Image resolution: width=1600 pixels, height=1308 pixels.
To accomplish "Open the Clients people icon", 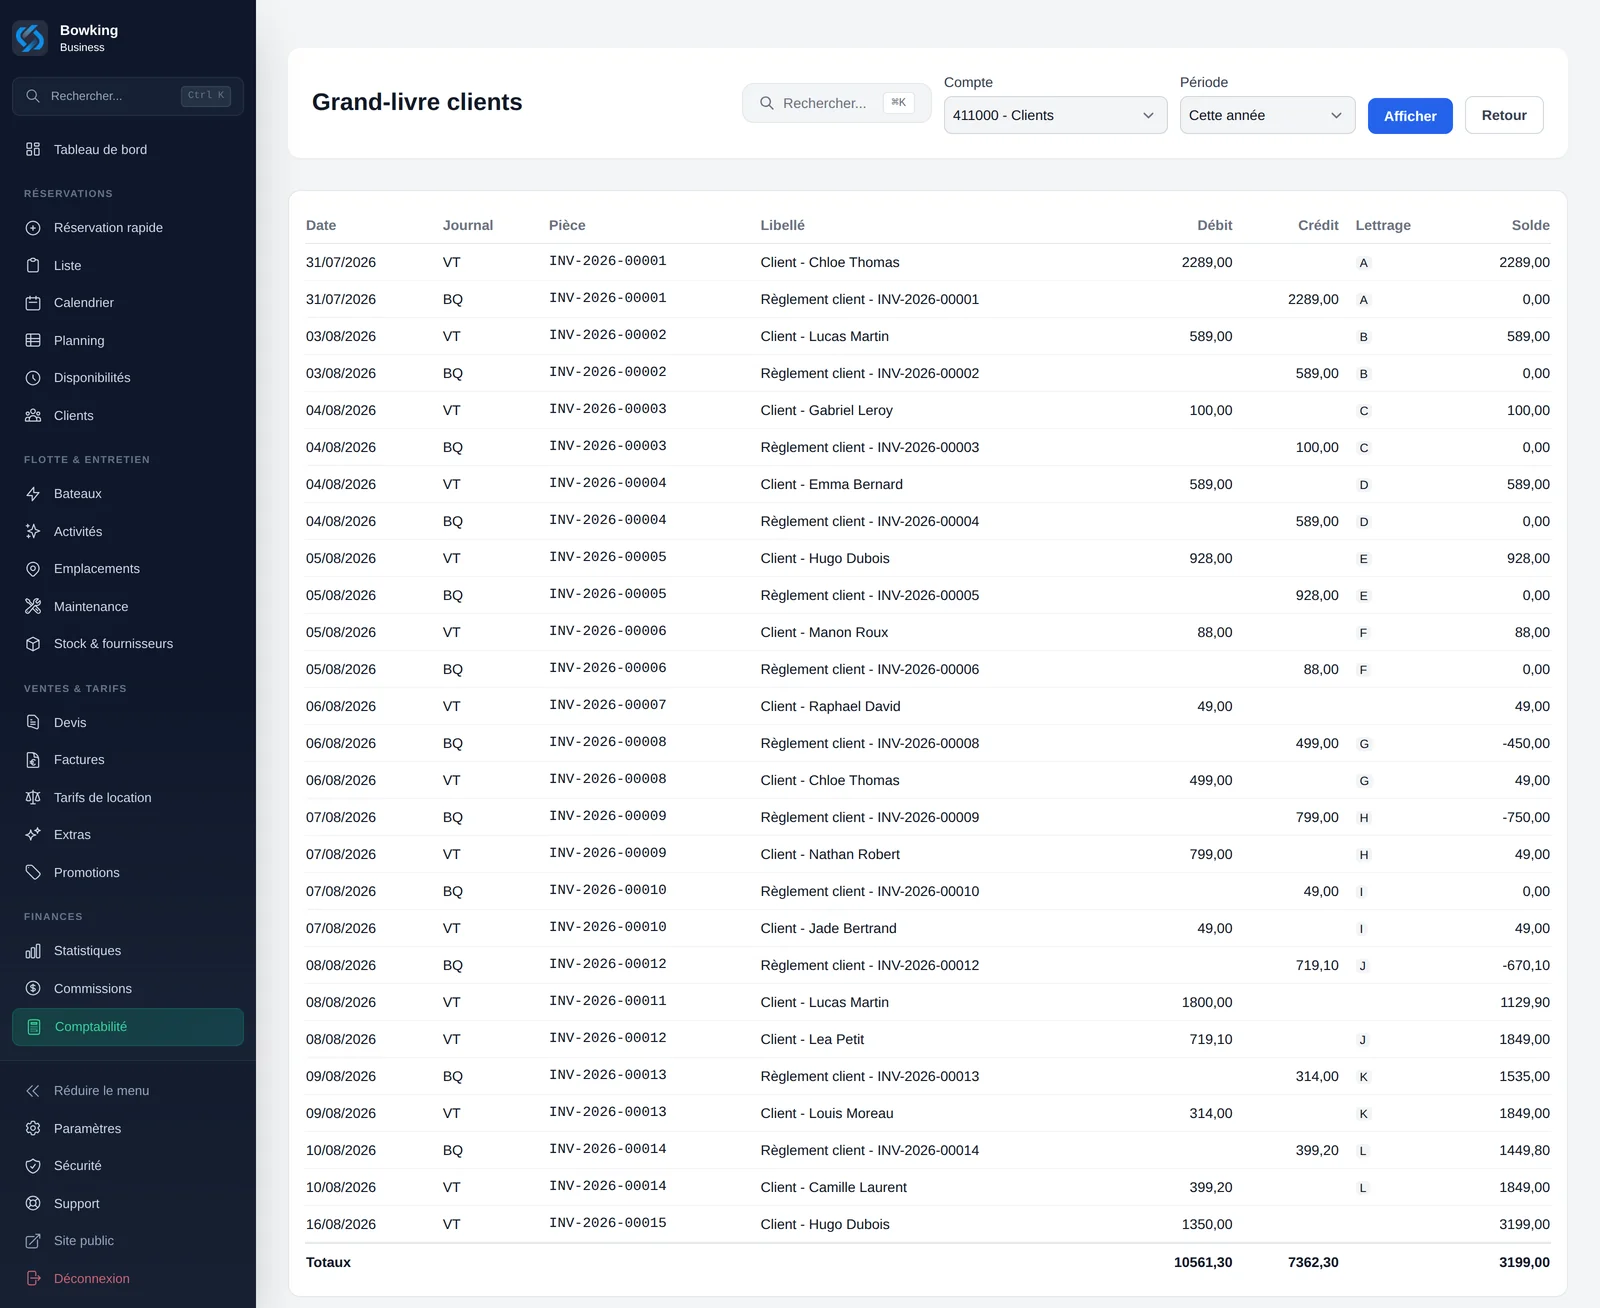I will [x=33, y=416].
